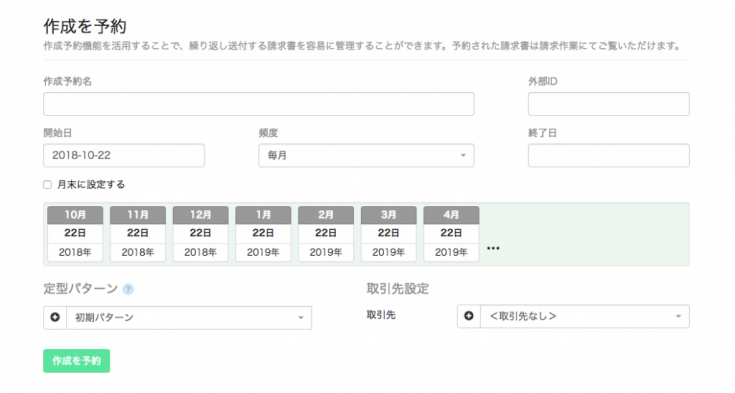
Task: Select the 4月 22日 2019年 date card
Action: click(451, 234)
